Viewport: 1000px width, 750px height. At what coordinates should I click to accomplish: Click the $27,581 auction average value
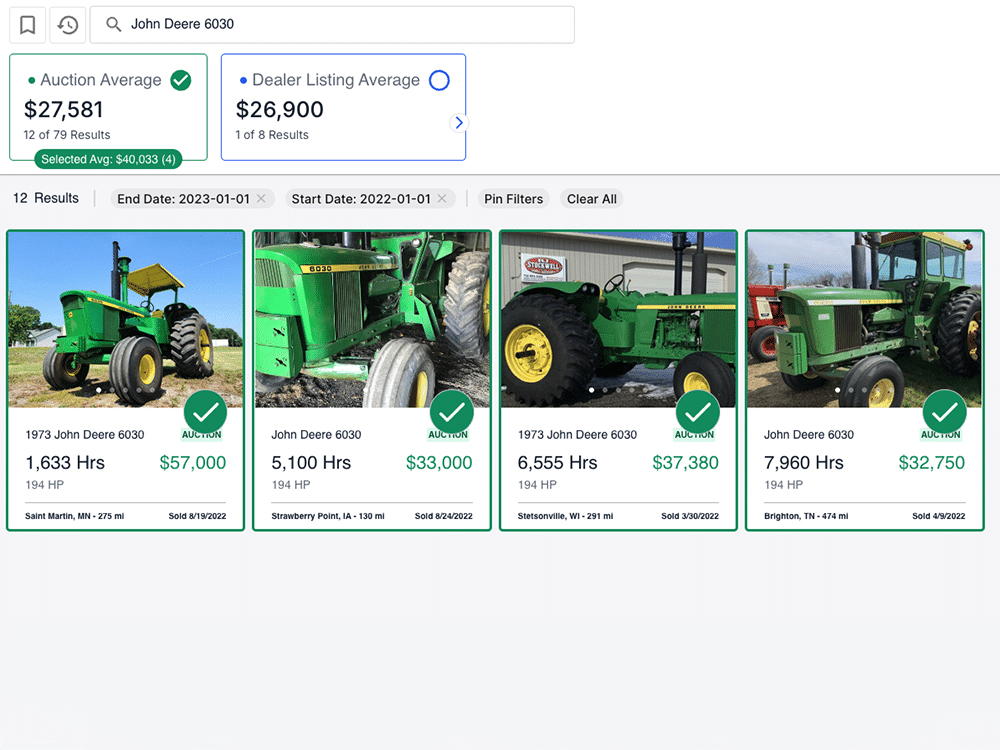(64, 110)
